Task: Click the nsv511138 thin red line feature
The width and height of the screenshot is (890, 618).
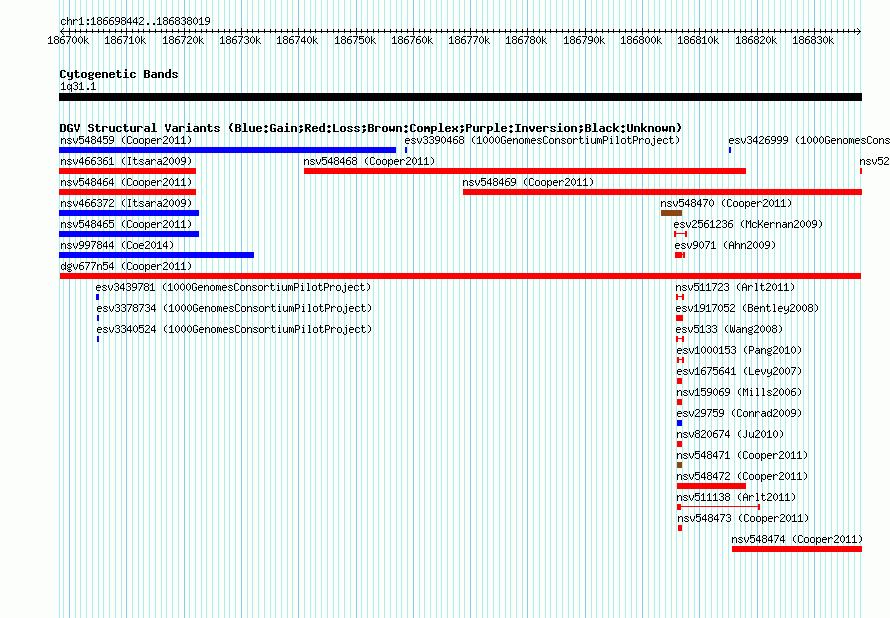Action: [x=719, y=507]
